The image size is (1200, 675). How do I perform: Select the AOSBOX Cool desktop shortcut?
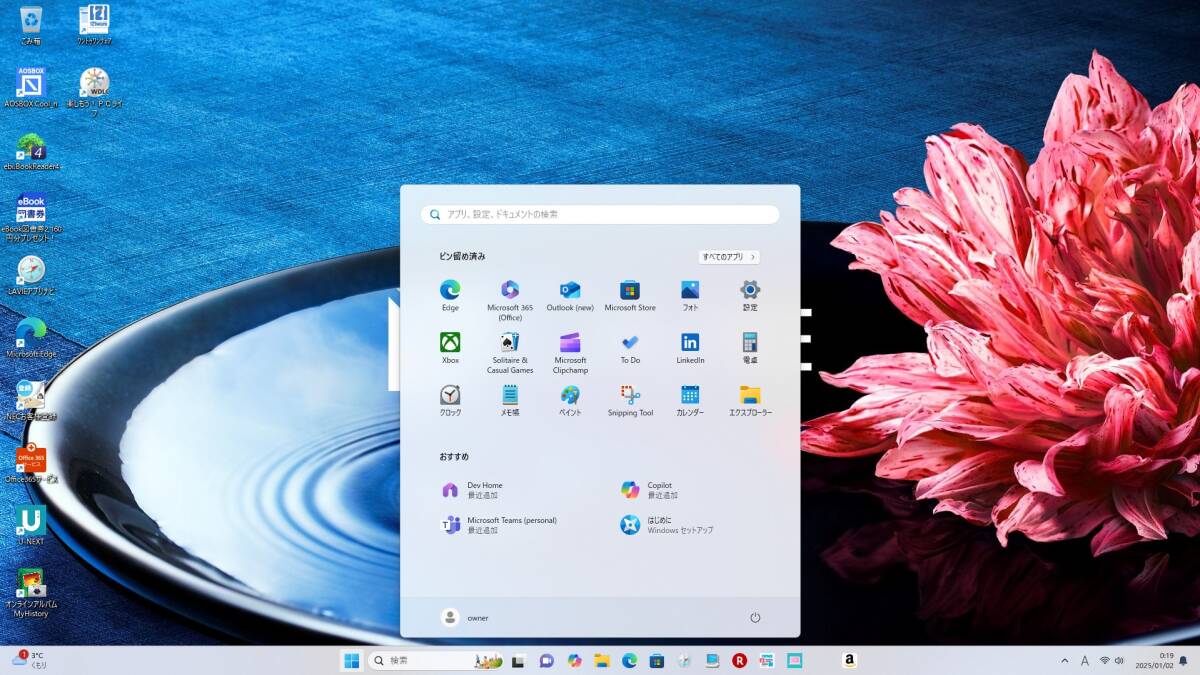click(31, 87)
